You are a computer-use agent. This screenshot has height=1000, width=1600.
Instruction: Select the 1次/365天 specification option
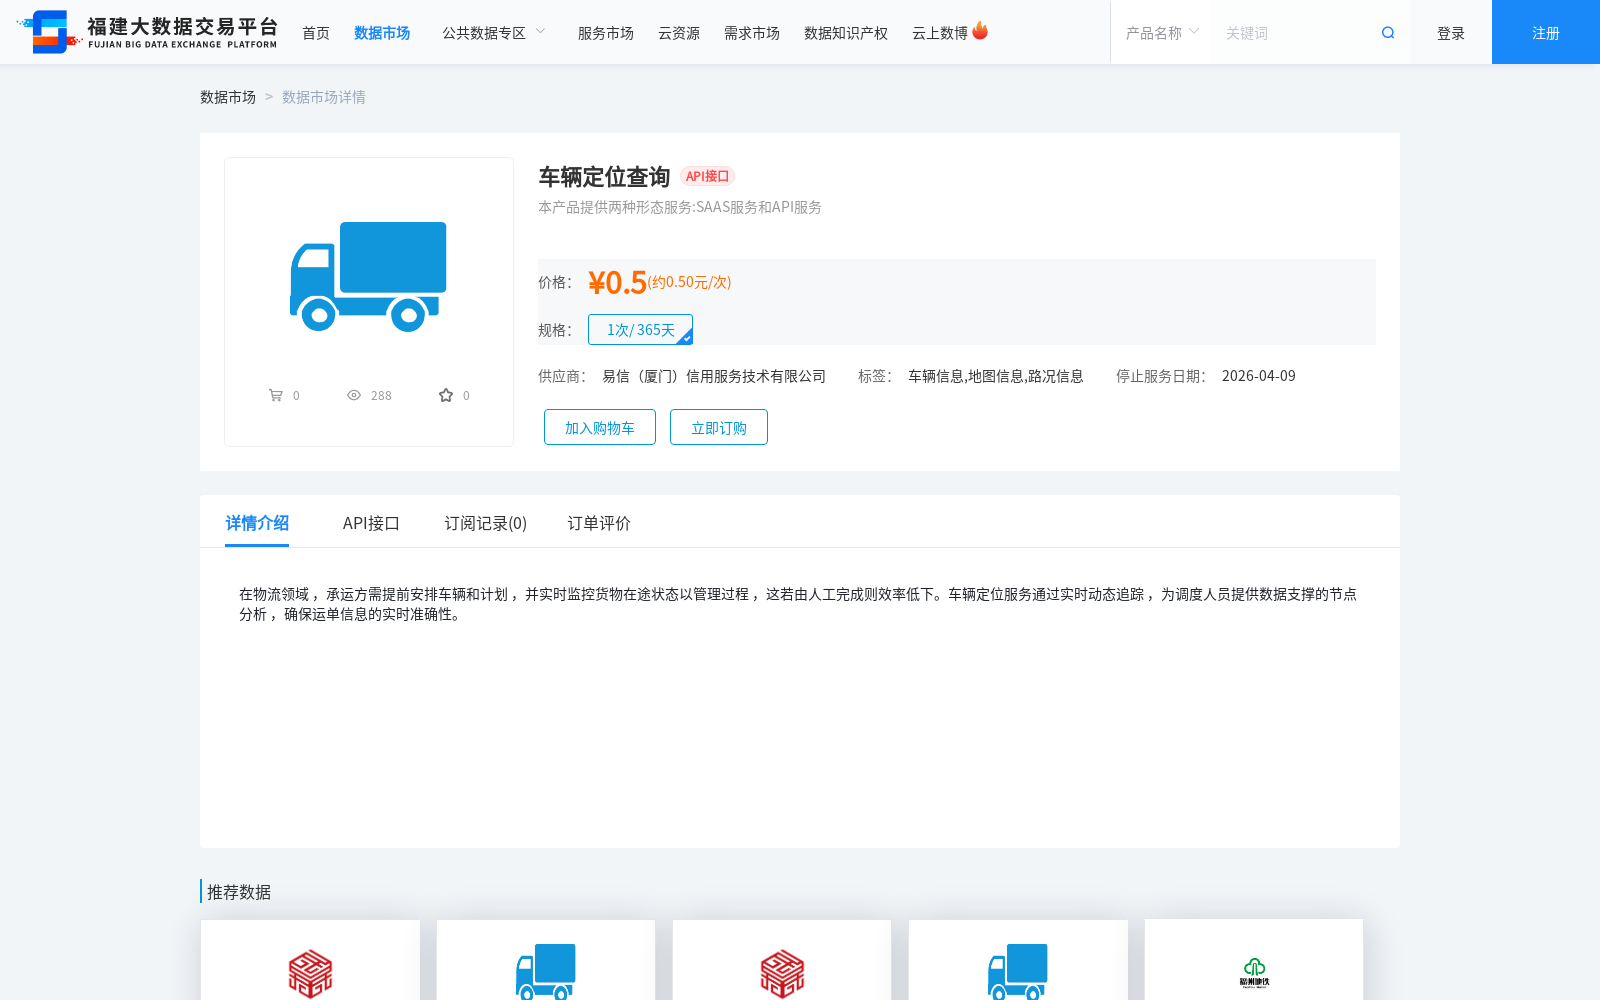click(641, 329)
